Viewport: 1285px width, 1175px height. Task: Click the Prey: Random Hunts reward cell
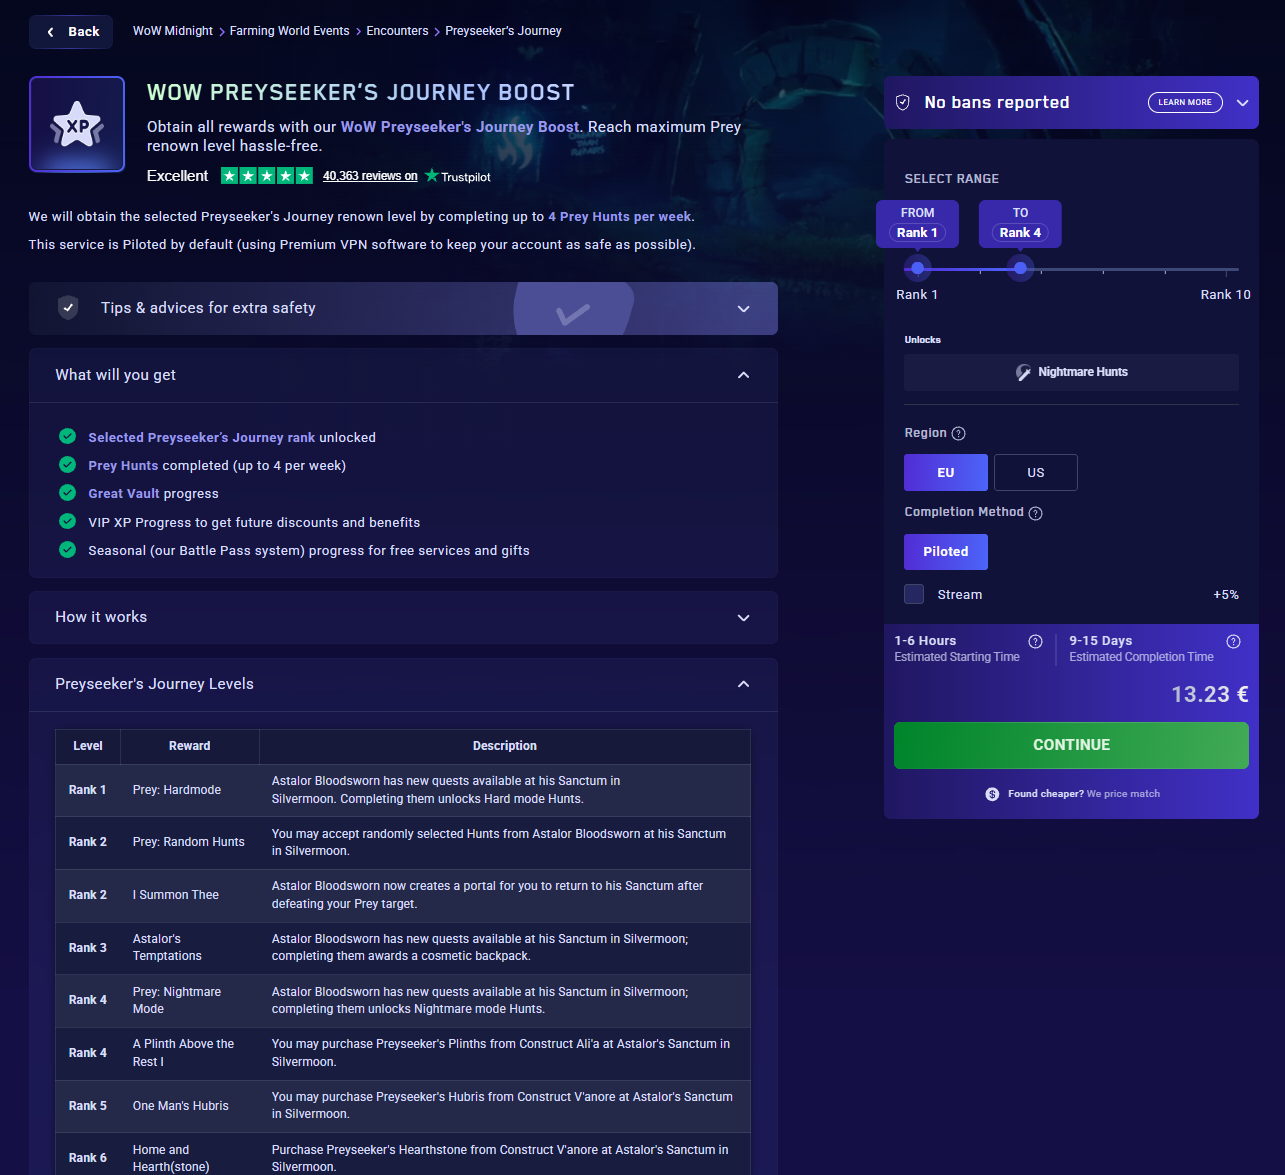(x=190, y=842)
